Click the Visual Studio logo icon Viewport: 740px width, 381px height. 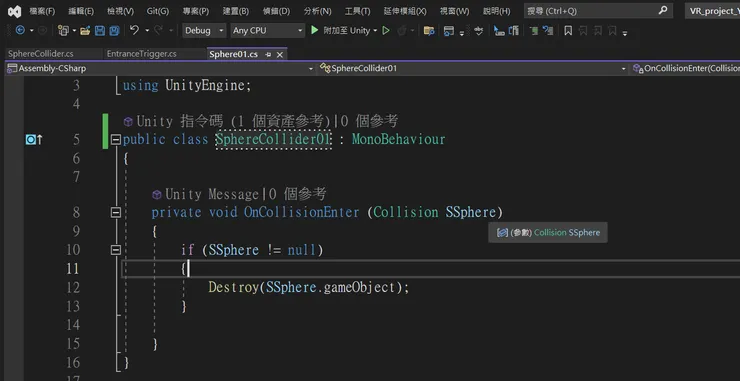click(15, 11)
